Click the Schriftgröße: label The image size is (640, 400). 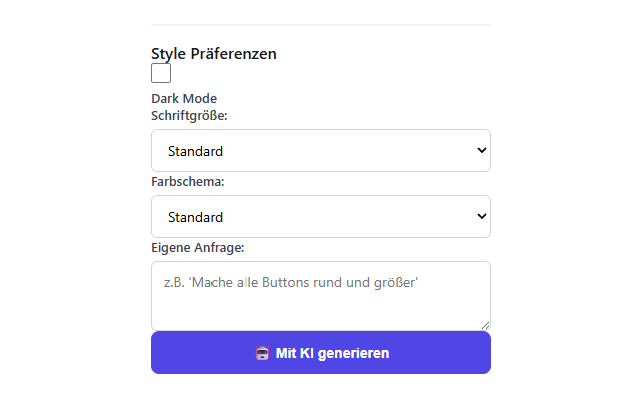click(189, 116)
